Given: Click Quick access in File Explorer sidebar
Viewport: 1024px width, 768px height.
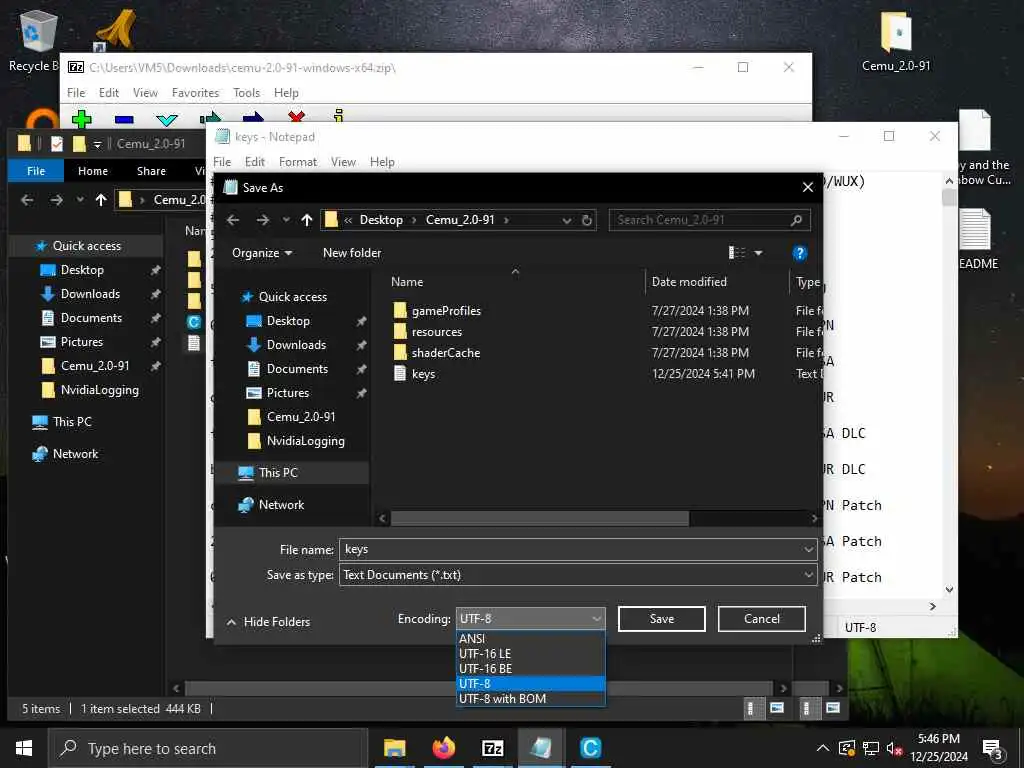Looking at the screenshot, I should pyautogui.click(x=86, y=246).
